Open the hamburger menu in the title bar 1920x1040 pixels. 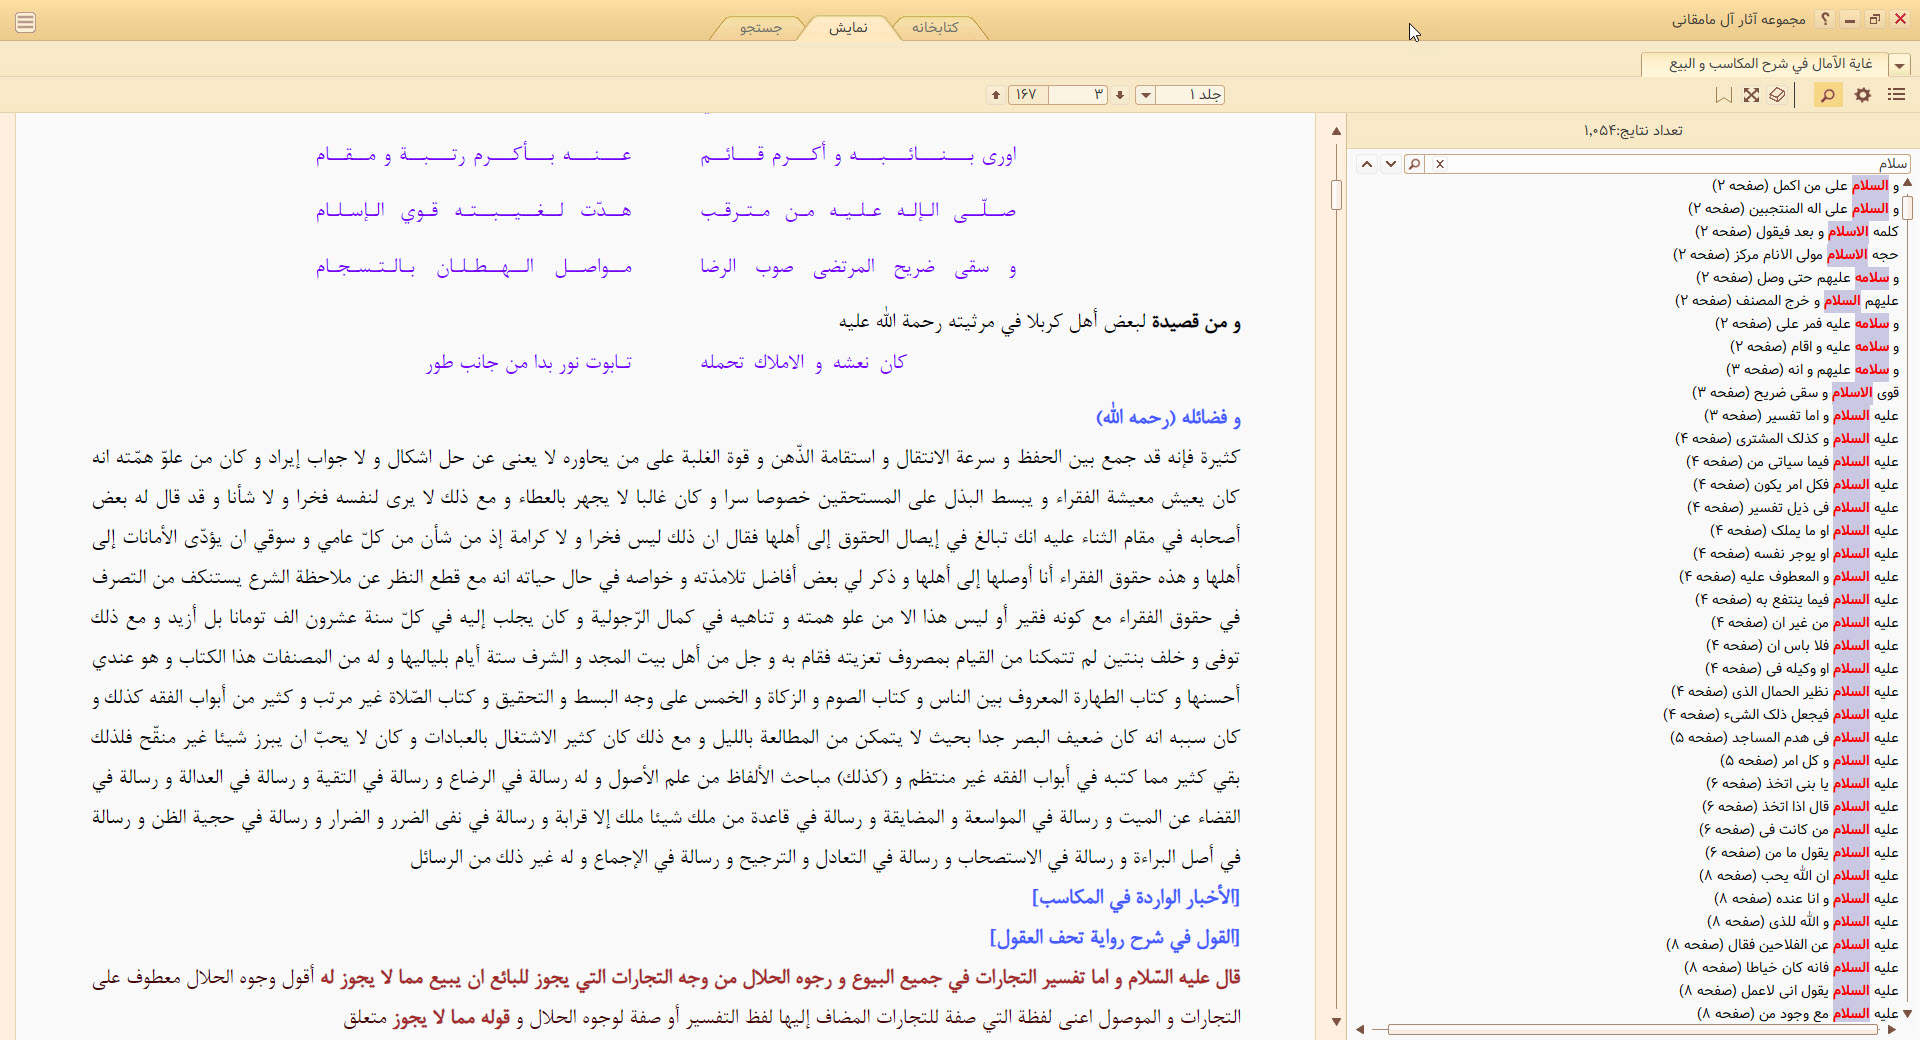click(26, 22)
